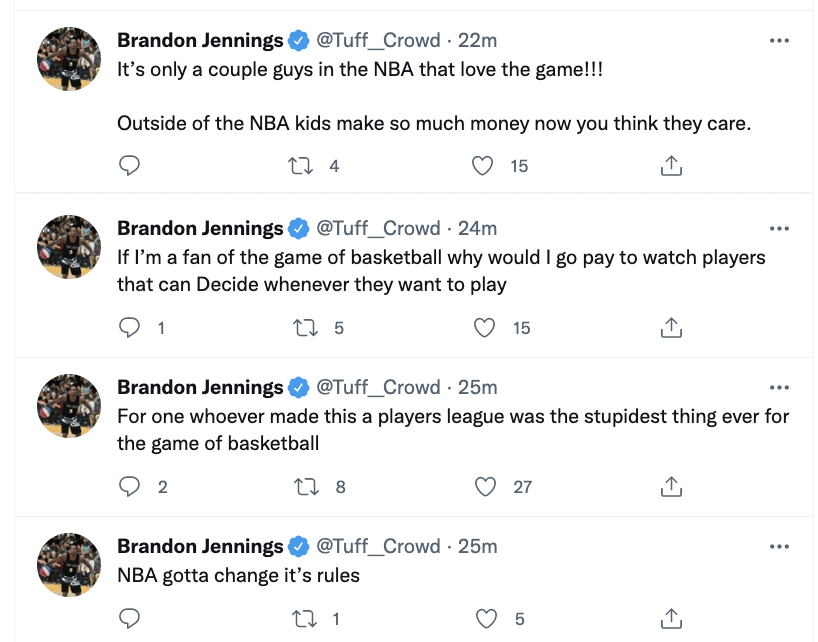Click the avatar on the 'NBA gotta change' tweet
The height and width of the screenshot is (642, 818).
69,565
